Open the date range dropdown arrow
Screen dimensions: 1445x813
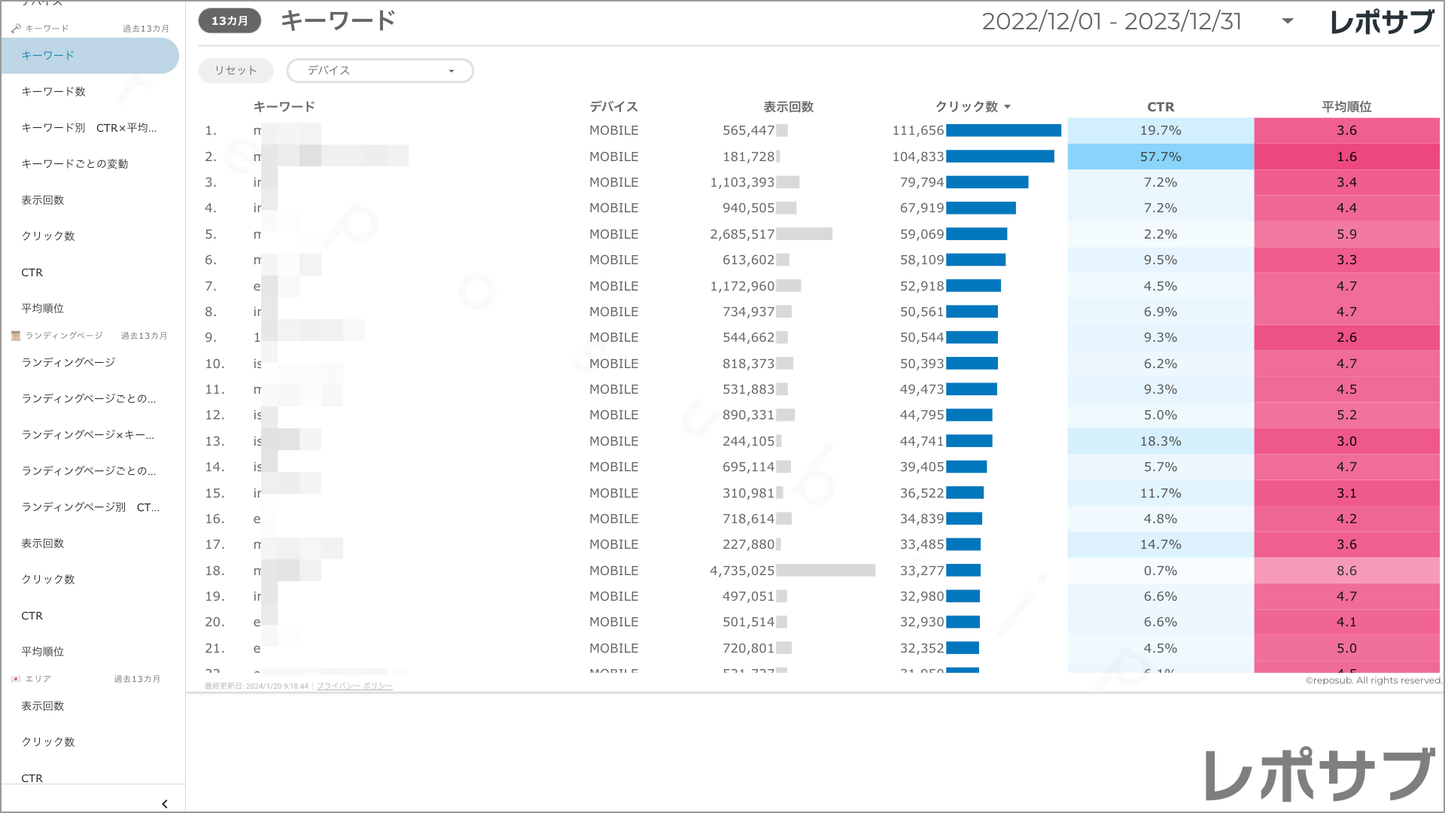pyautogui.click(x=1287, y=21)
